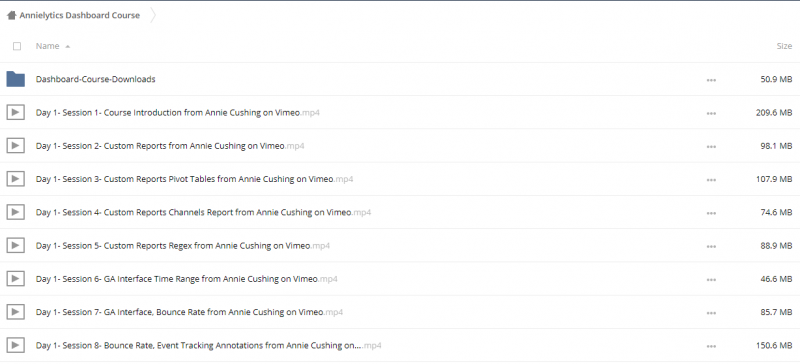Open more options for Session 5 Regex
The width and height of the screenshot is (800, 364).
(711, 247)
